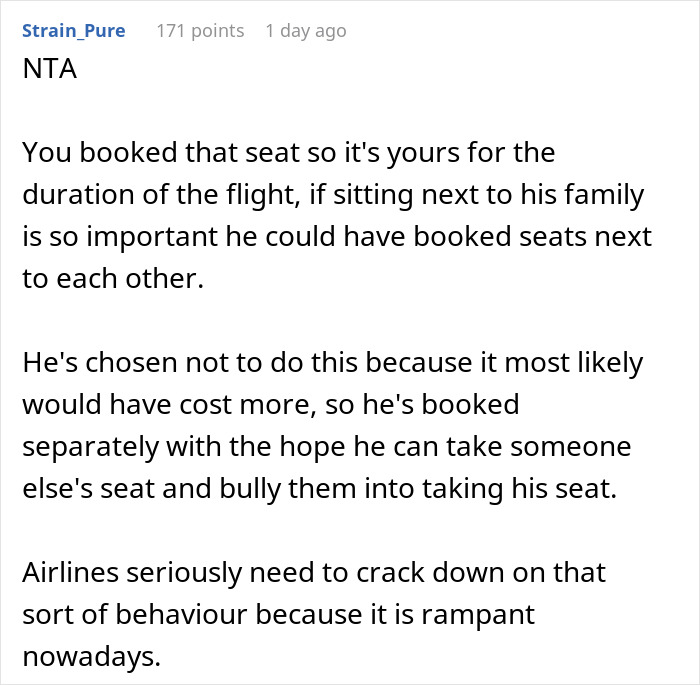The width and height of the screenshot is (700, 685).
Task: Click the line "duration of the flight"
Action: click(x=330, y=196)
